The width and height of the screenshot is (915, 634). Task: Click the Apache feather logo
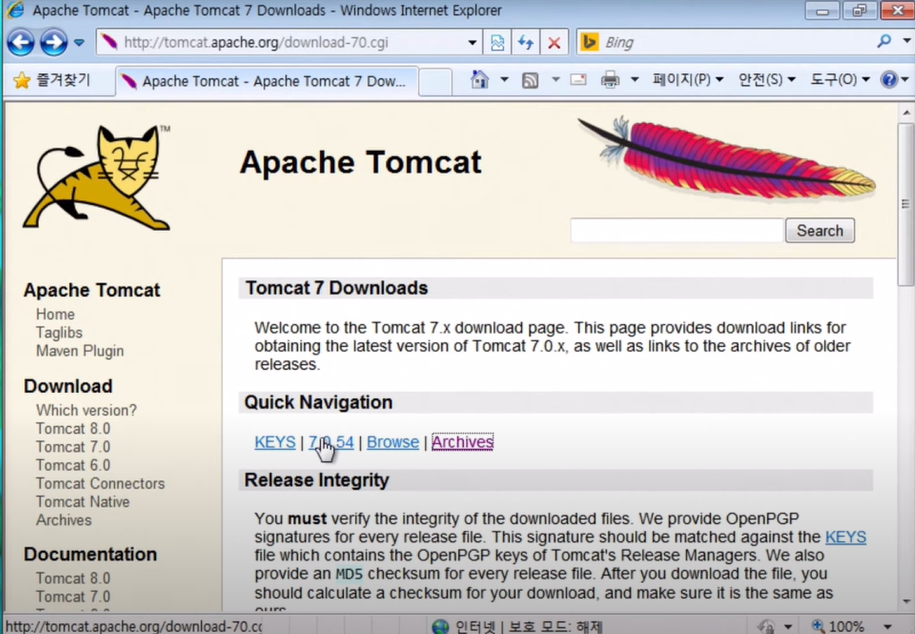[x=727, y=157]
